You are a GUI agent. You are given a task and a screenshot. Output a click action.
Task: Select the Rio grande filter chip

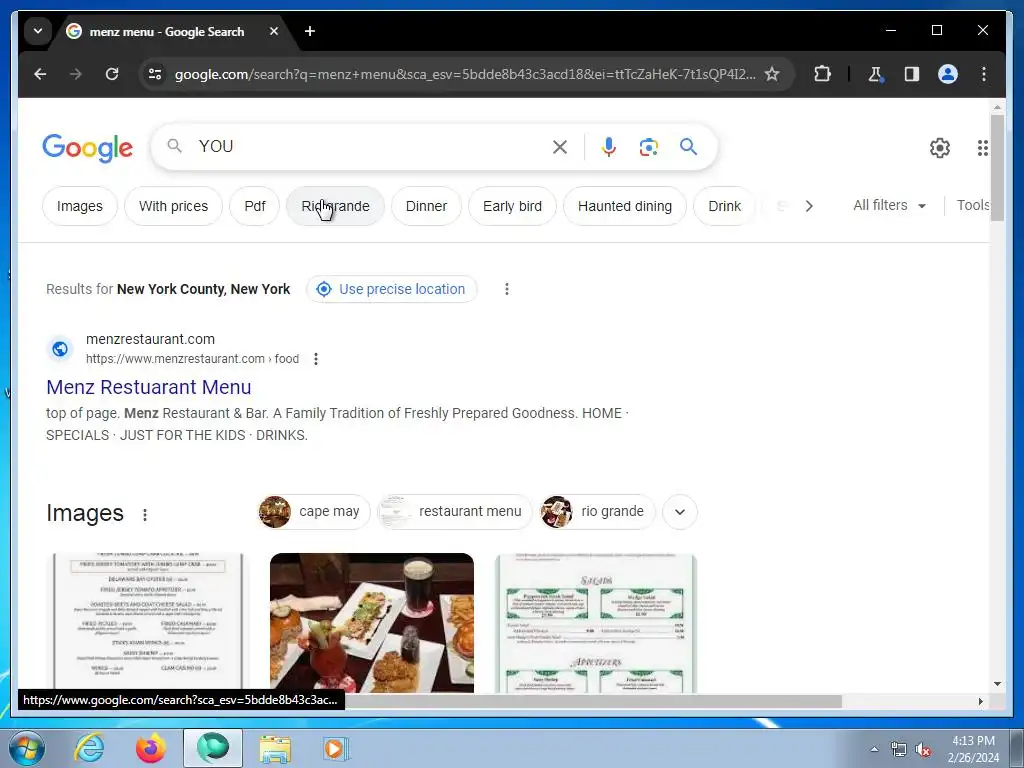[x=335, y=206]
